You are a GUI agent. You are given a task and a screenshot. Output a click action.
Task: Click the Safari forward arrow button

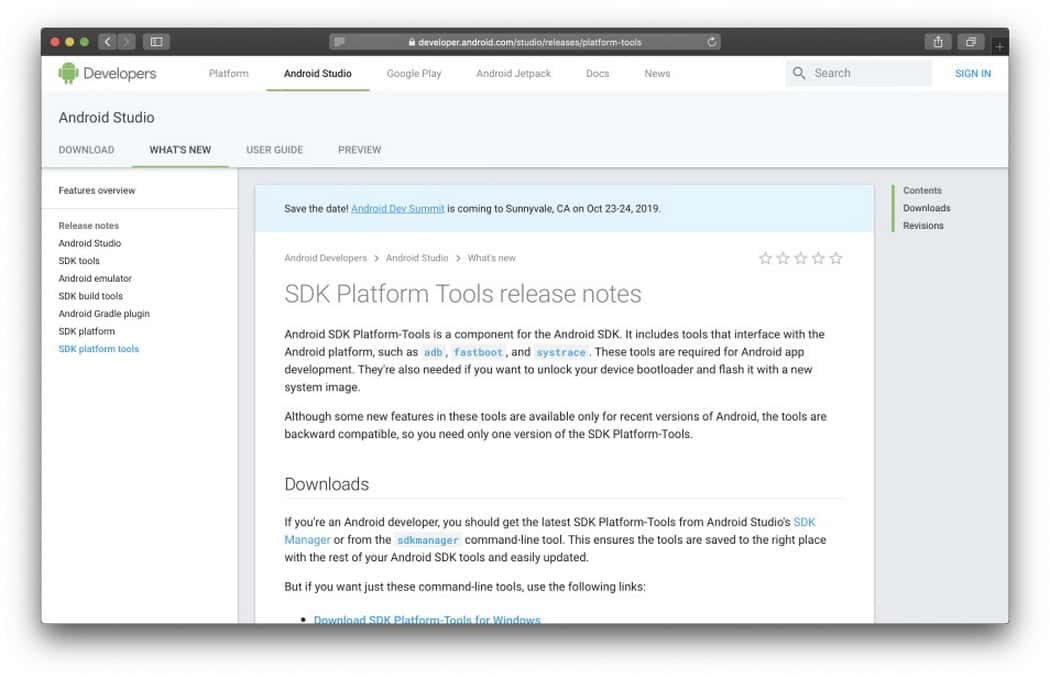coord(126,42)
